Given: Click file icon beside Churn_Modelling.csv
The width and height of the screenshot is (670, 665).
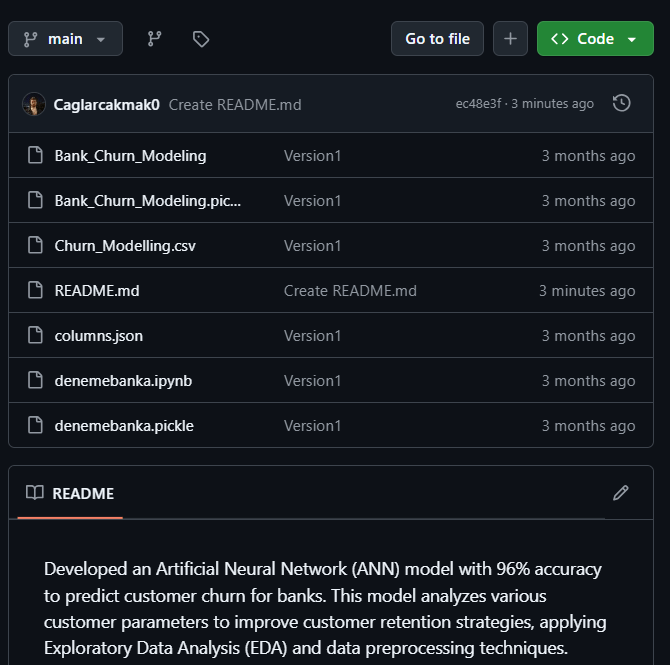Looking at the screenshot, I should click(x=35, y=246).
